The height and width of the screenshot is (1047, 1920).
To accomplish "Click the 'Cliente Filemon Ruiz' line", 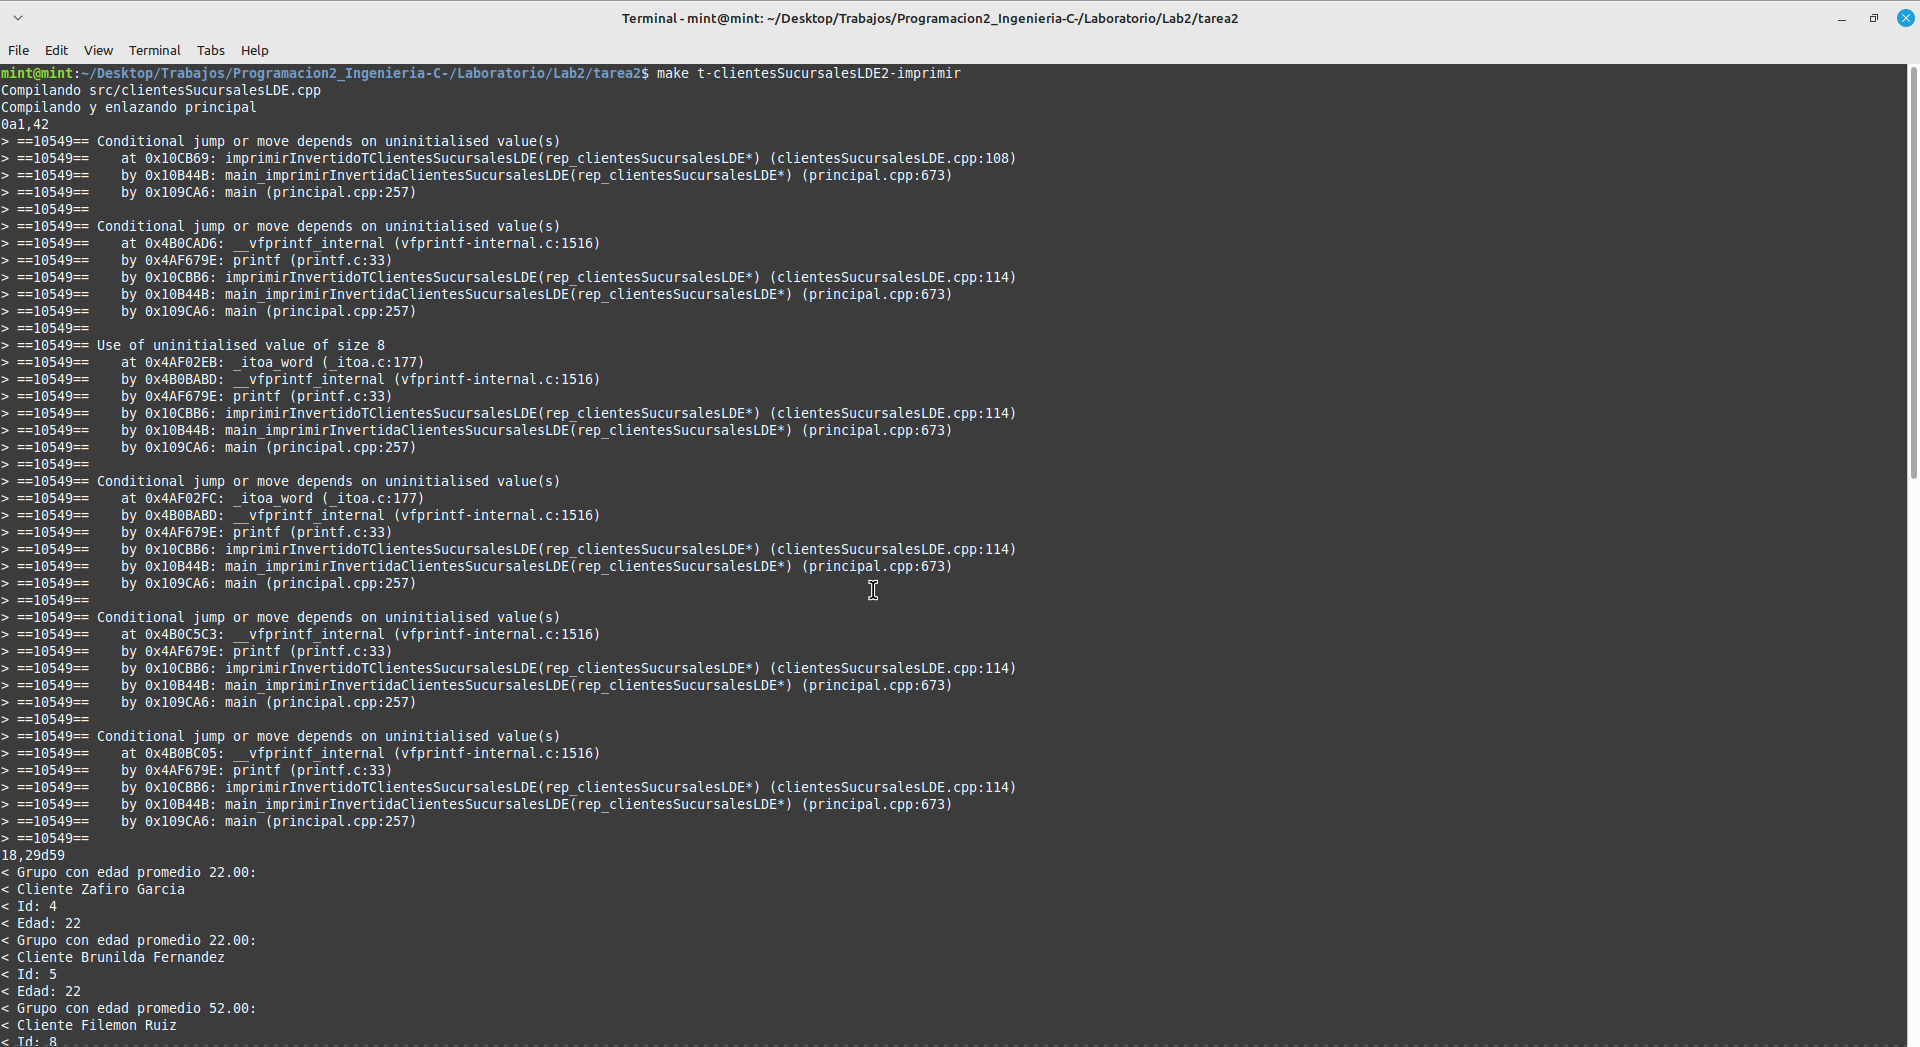I will [89, 1025].
